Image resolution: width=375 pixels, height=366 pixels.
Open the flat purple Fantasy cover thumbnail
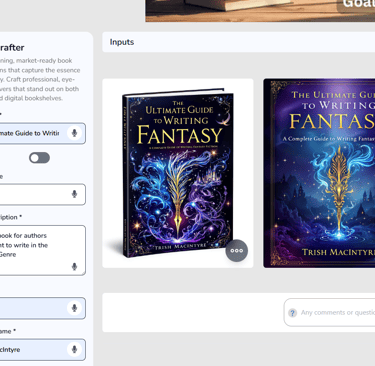319,173
